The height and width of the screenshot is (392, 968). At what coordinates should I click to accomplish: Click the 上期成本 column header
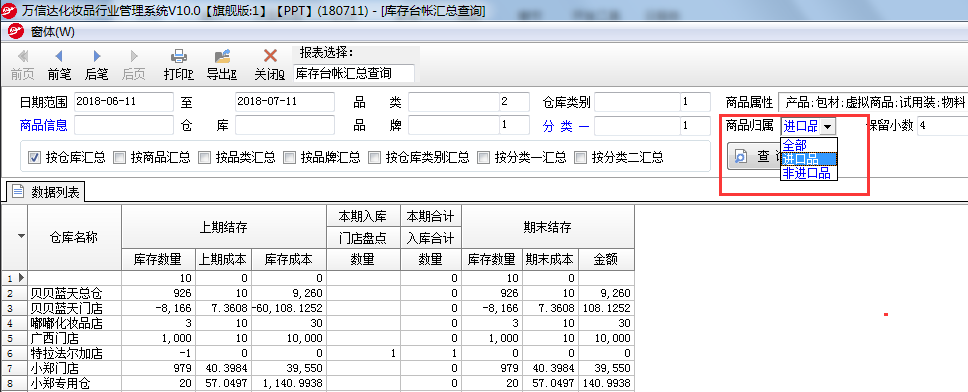[x=222, y=259]
